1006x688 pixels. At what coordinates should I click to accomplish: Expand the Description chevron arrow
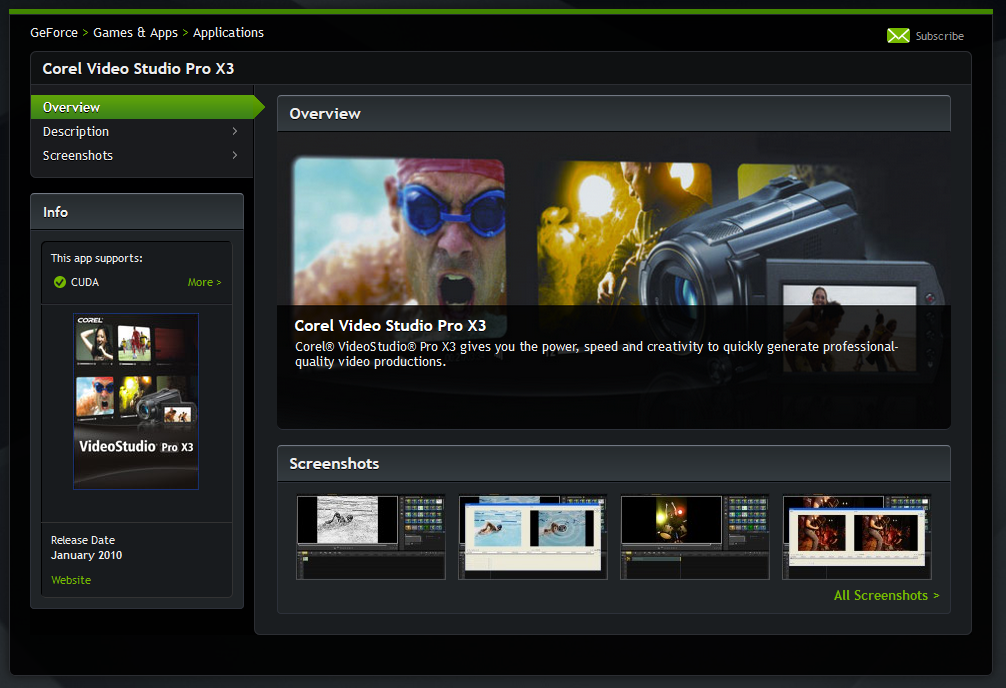235,131
